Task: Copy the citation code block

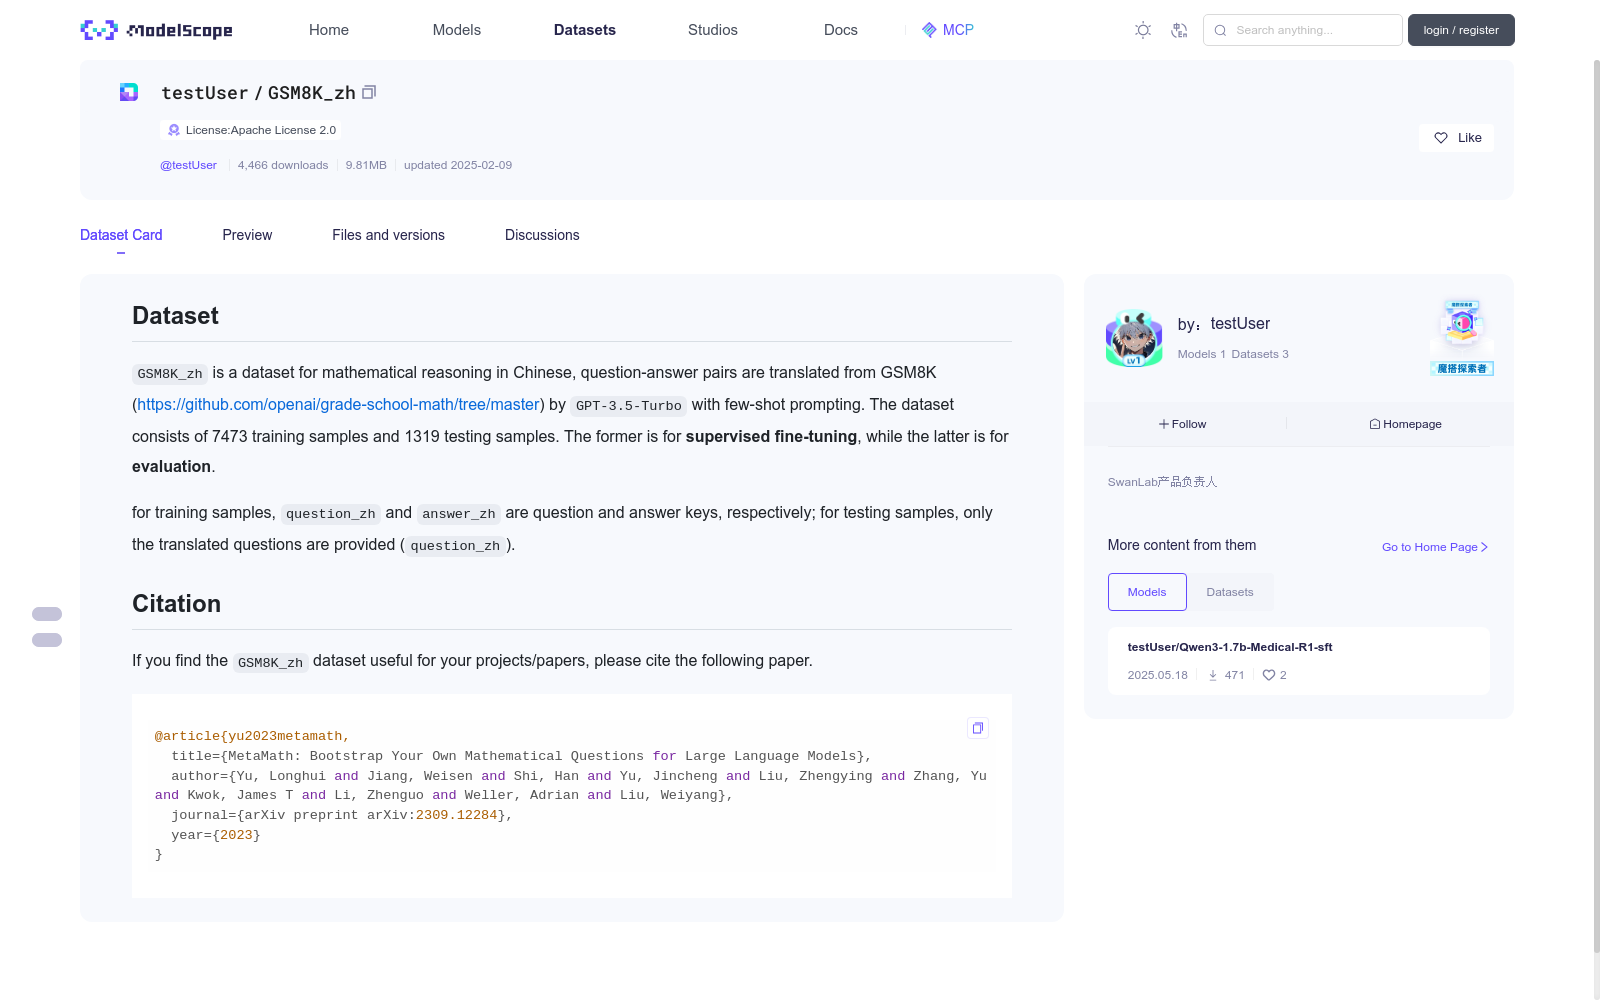Action: pyautogui.click(x=978, y=728)
